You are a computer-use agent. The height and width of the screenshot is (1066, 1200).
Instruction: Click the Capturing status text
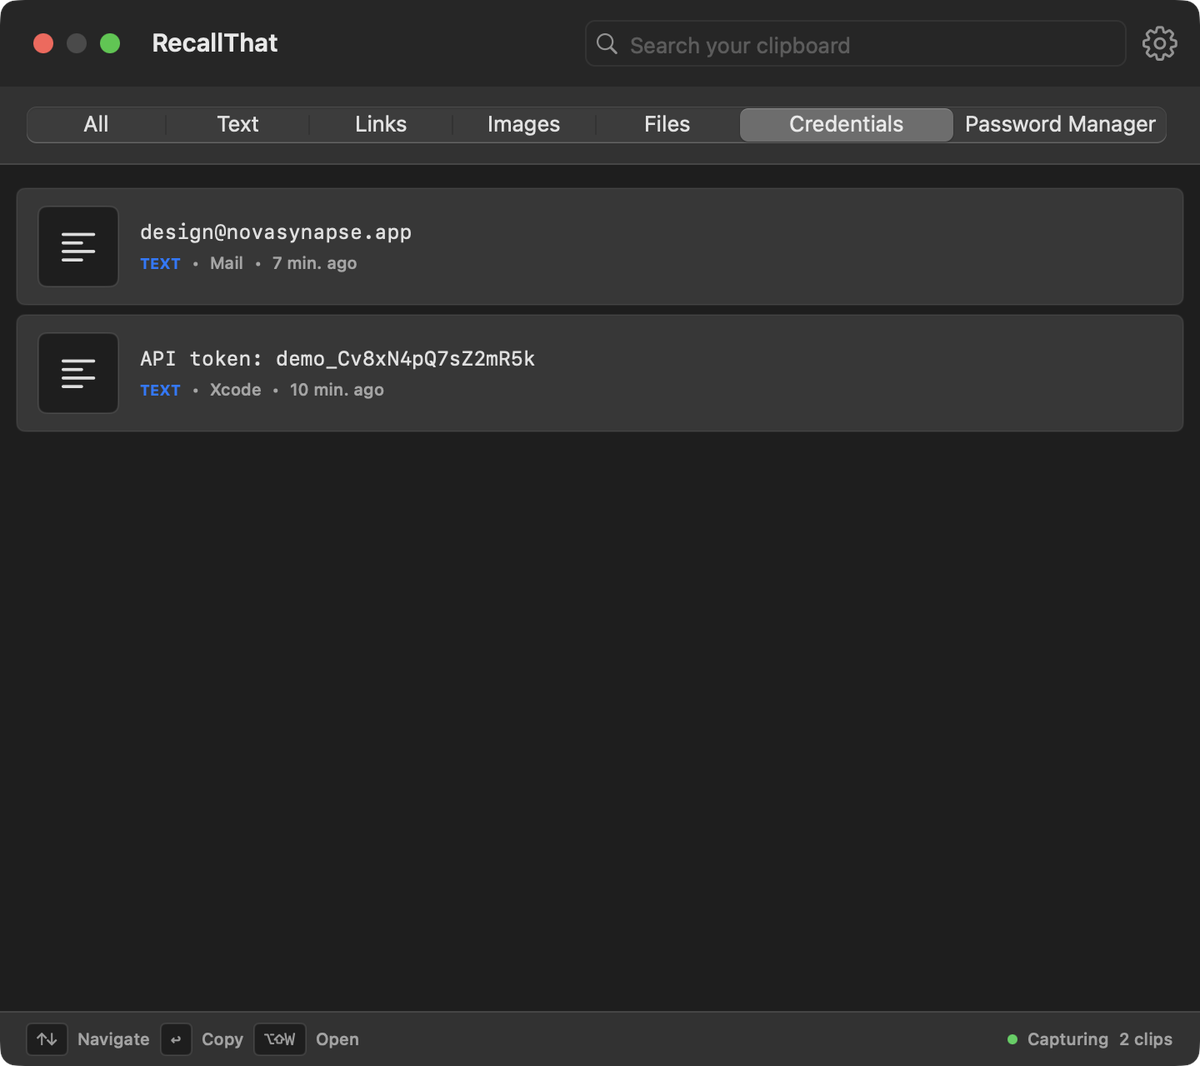pyautogui.click(x=1068, y=1039)
